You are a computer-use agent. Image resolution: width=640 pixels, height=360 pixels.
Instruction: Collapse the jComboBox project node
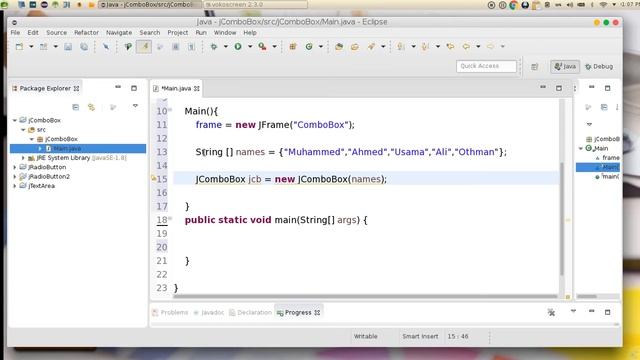pos(15,120)
